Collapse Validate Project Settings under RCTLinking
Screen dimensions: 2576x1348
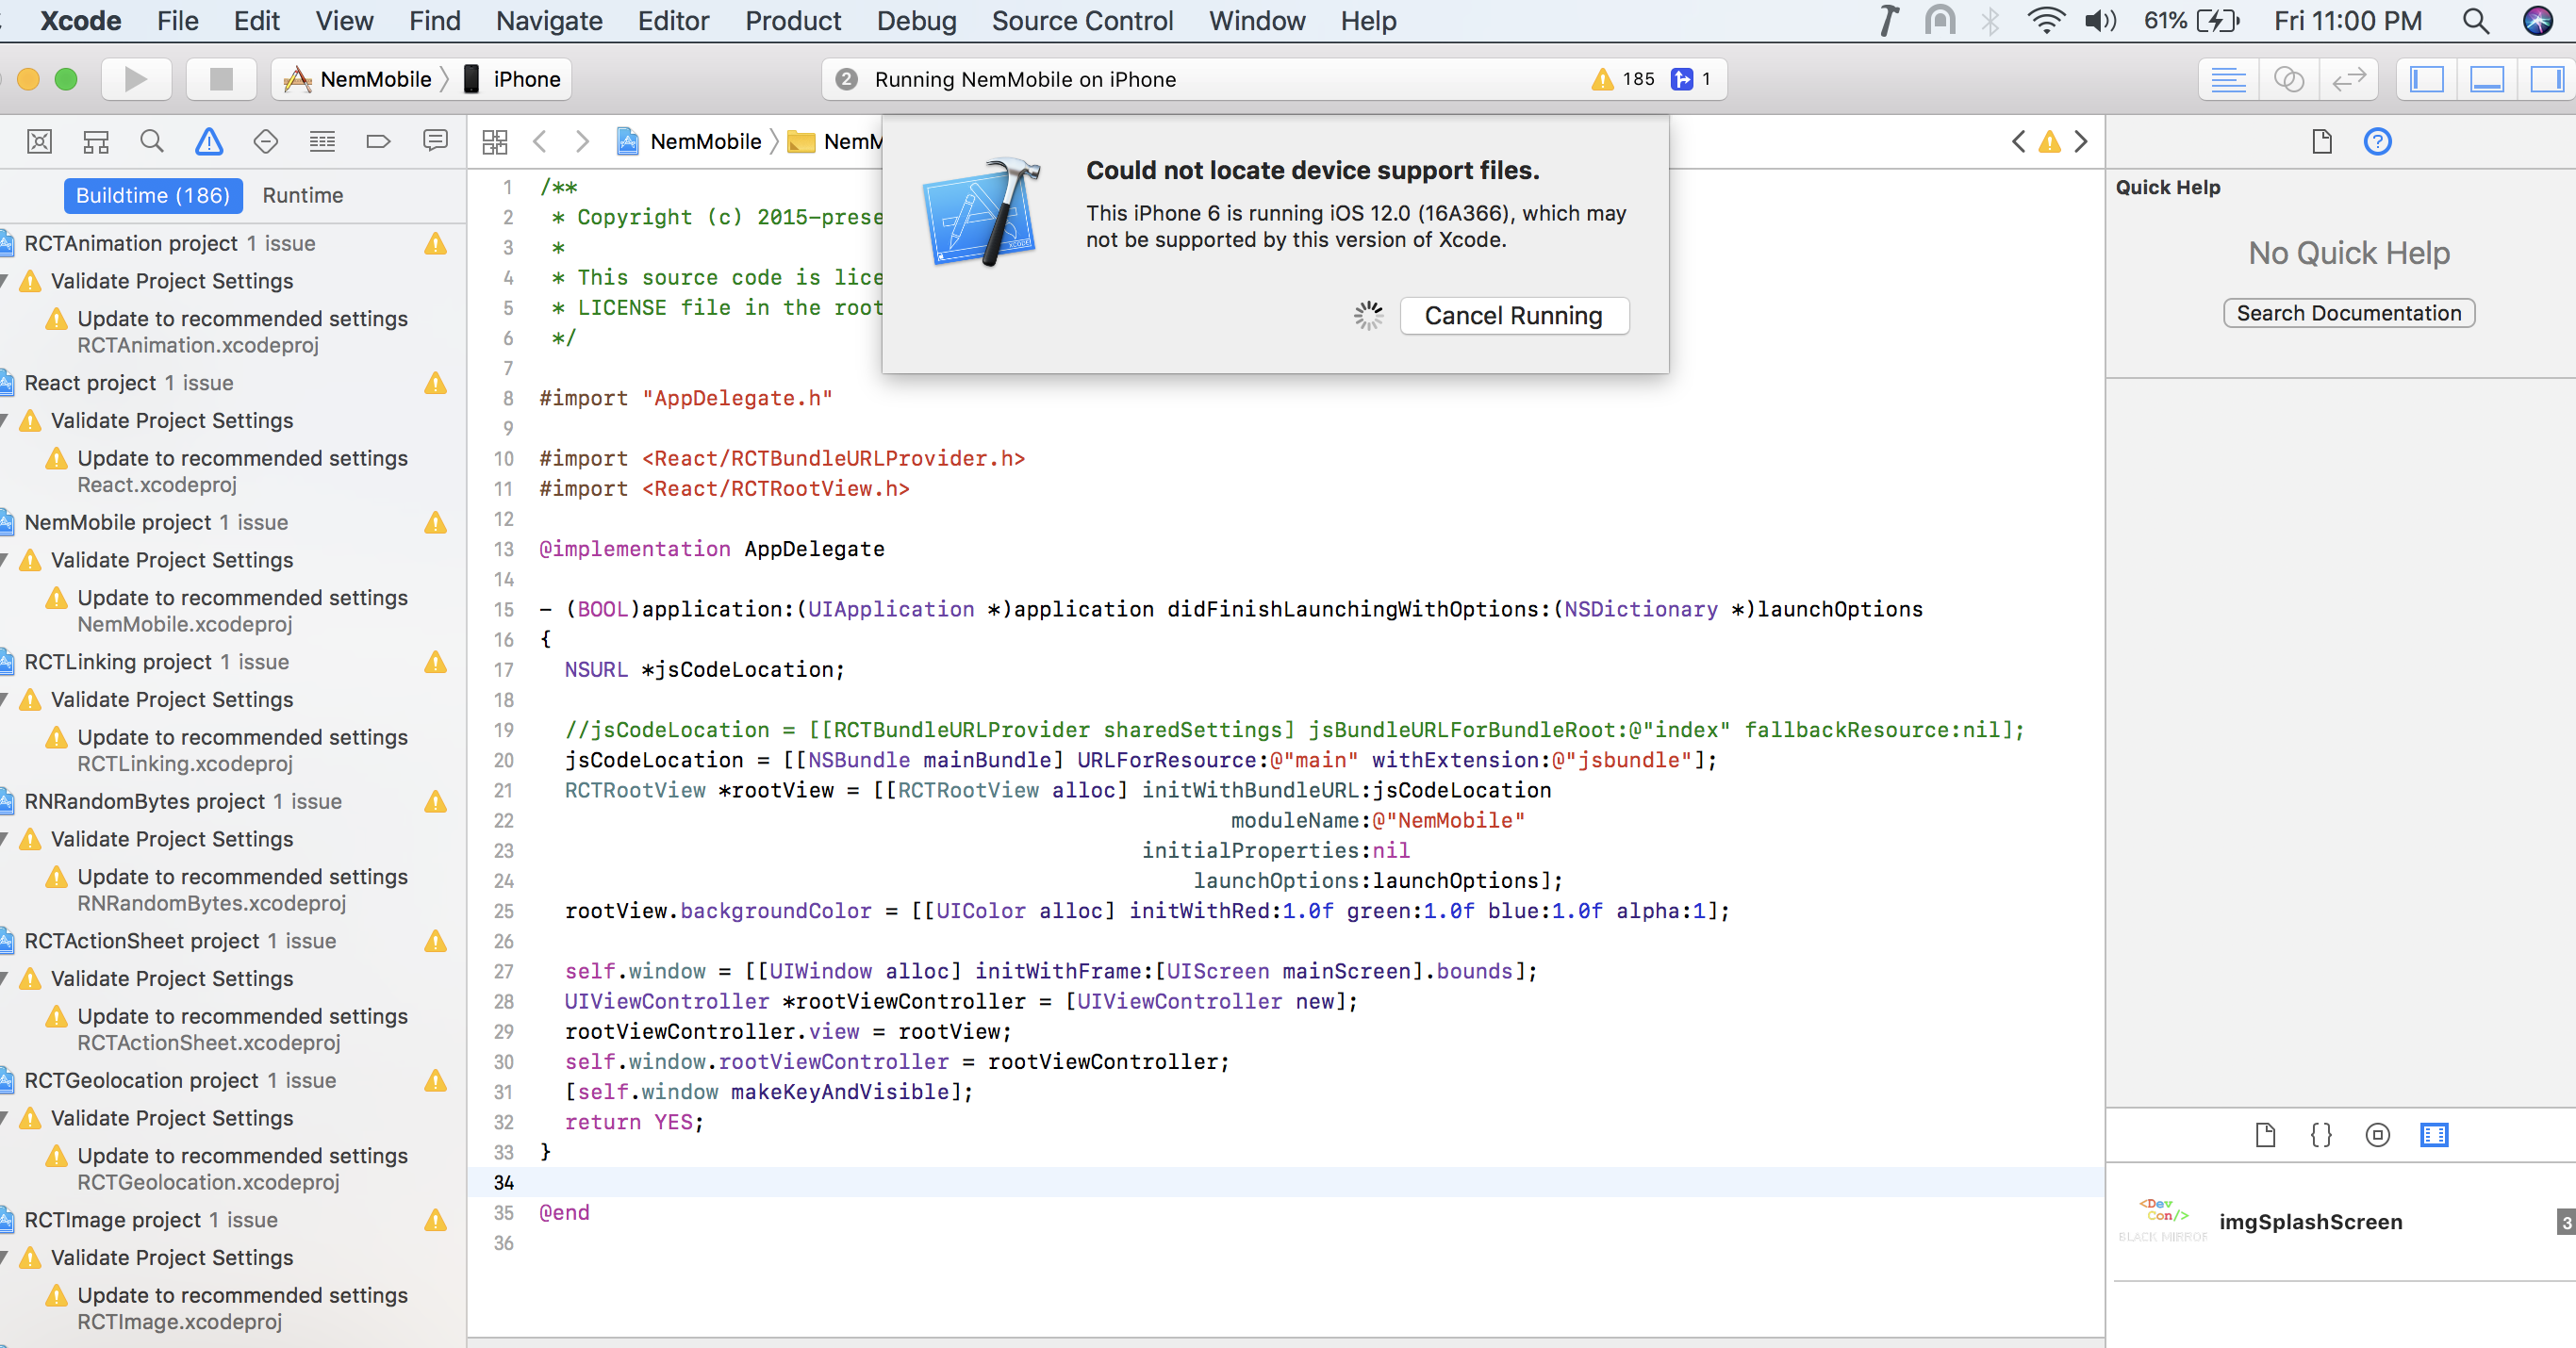tap(5, 700)
